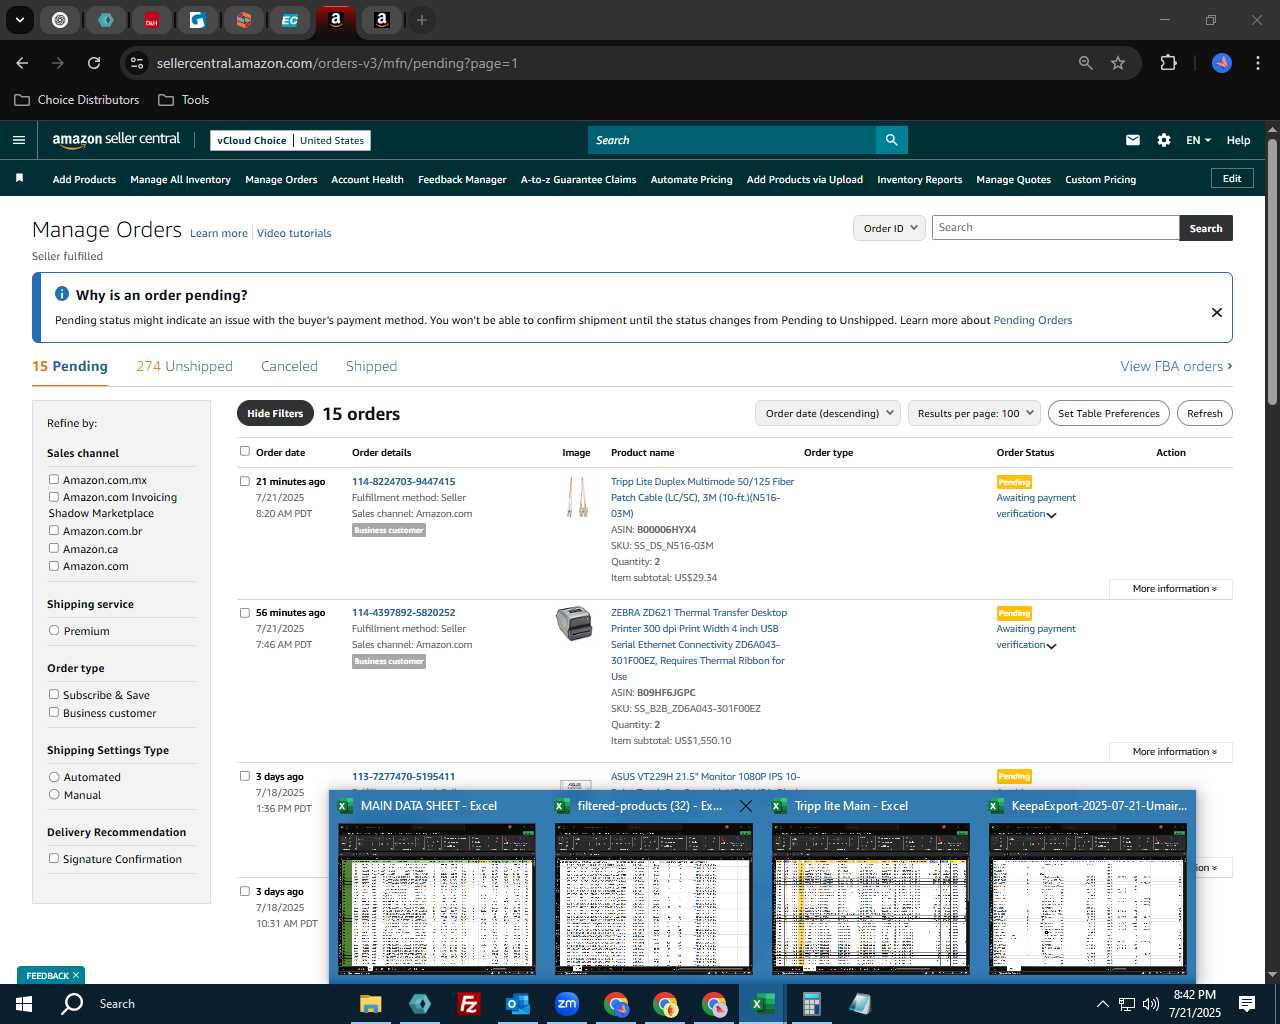Check the Amazon.com.mx sales channel filter
The image size is (1280, 1024).
54,479
